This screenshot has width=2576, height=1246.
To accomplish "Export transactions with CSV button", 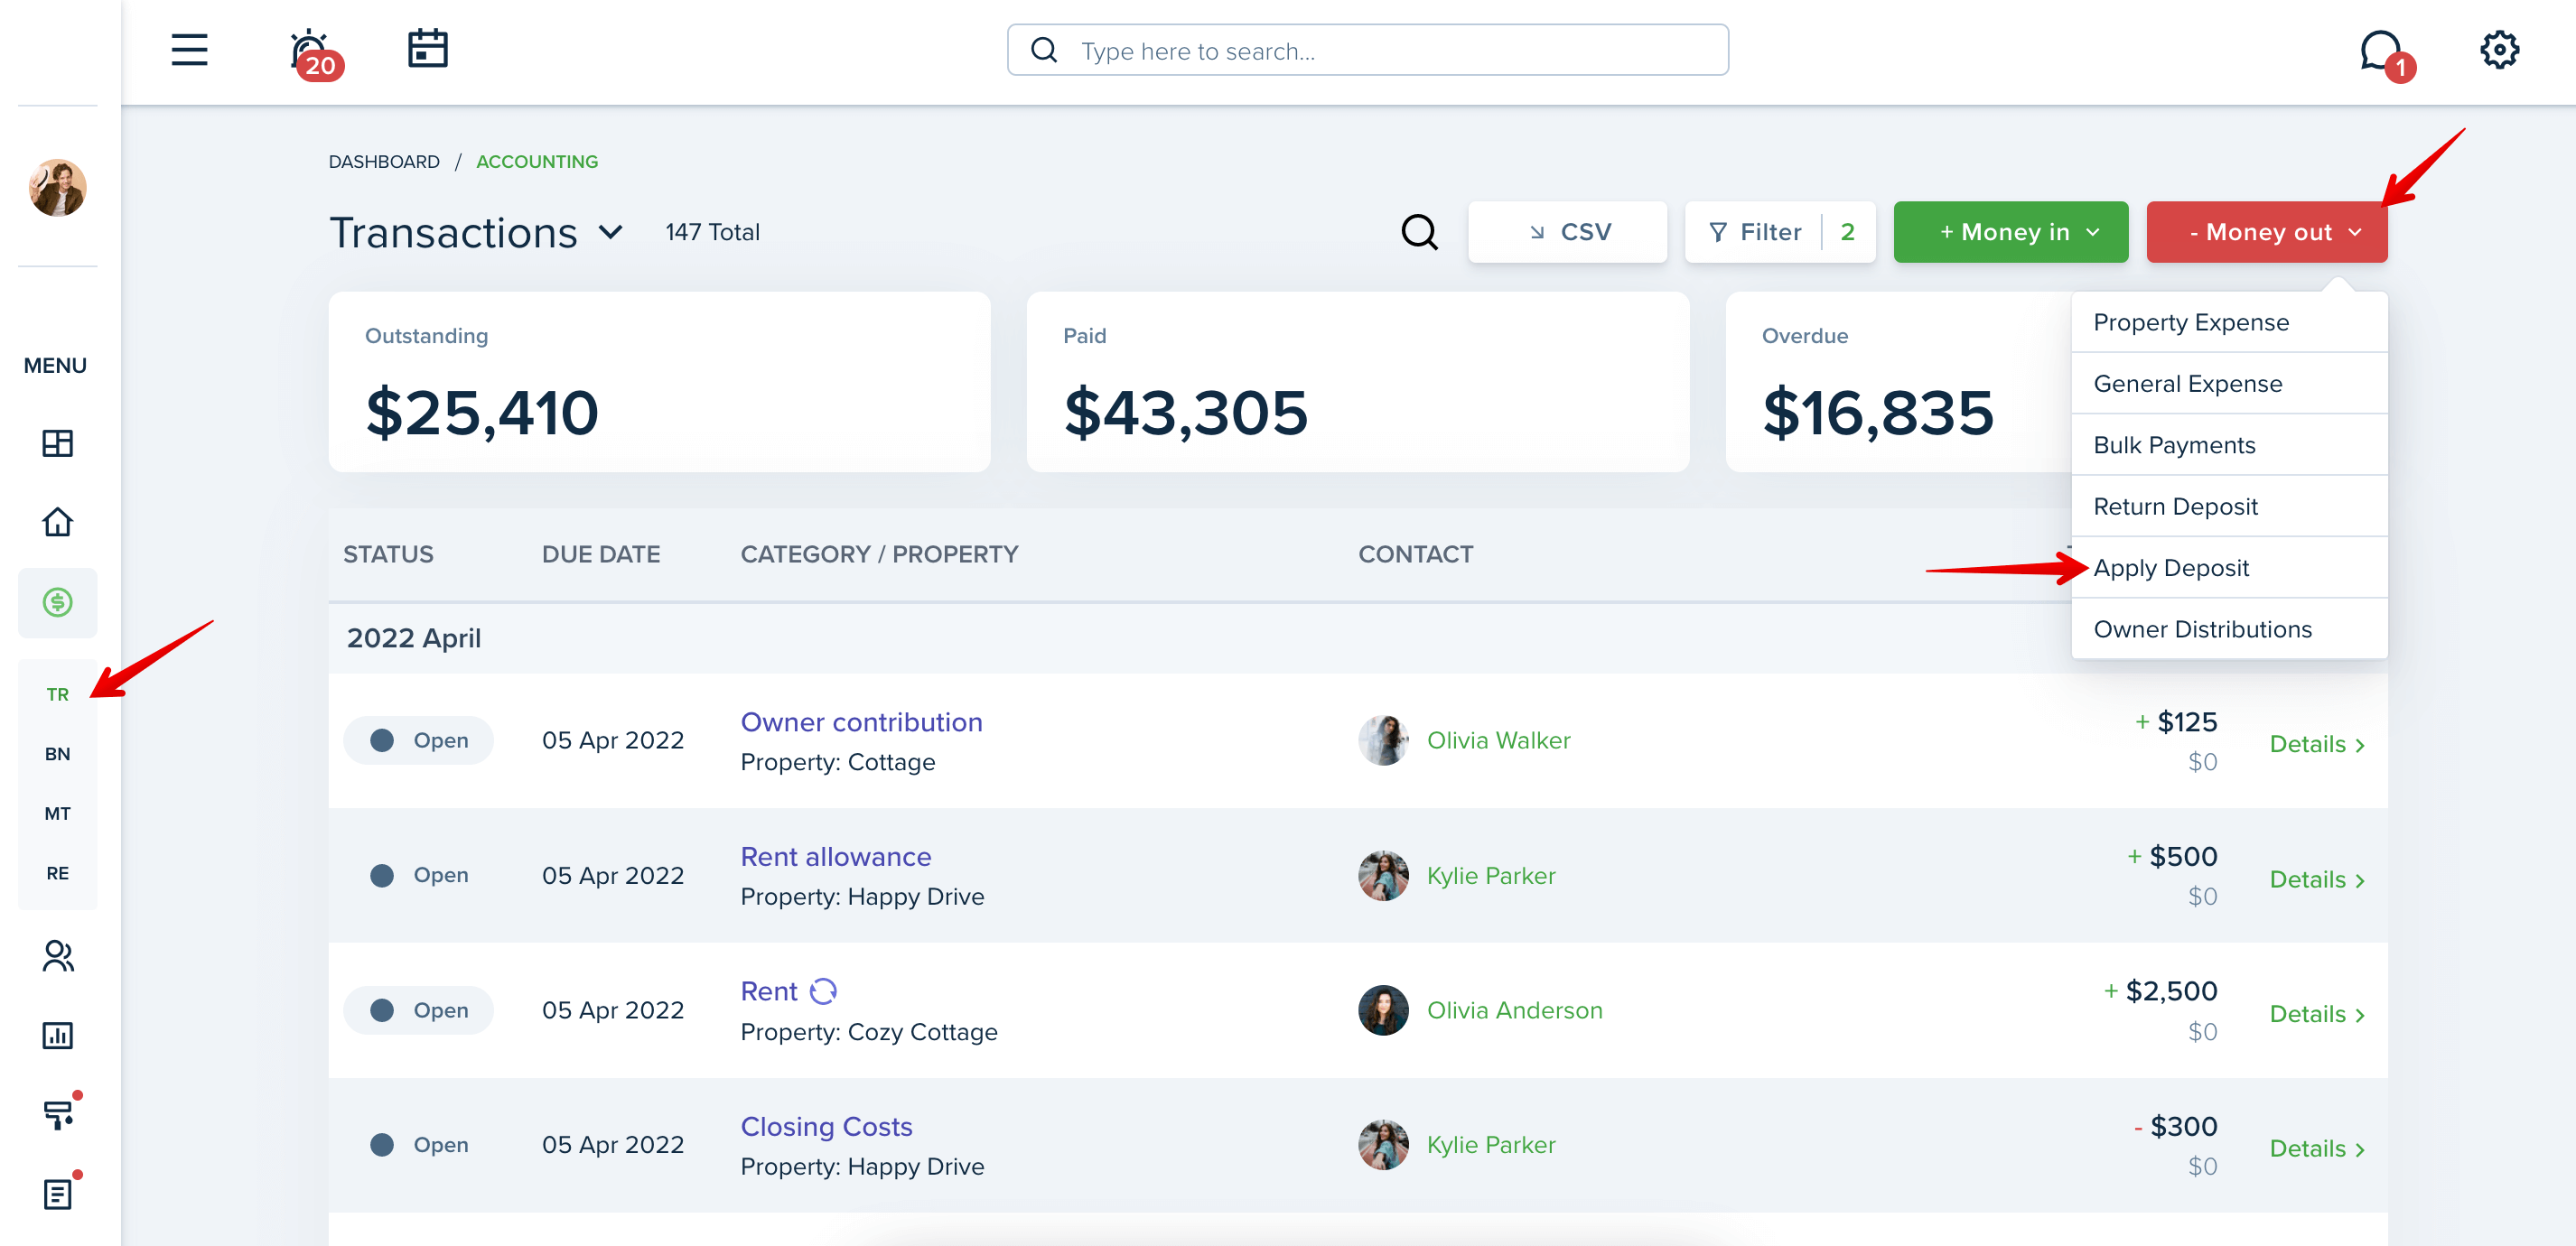I will 1567,232.
